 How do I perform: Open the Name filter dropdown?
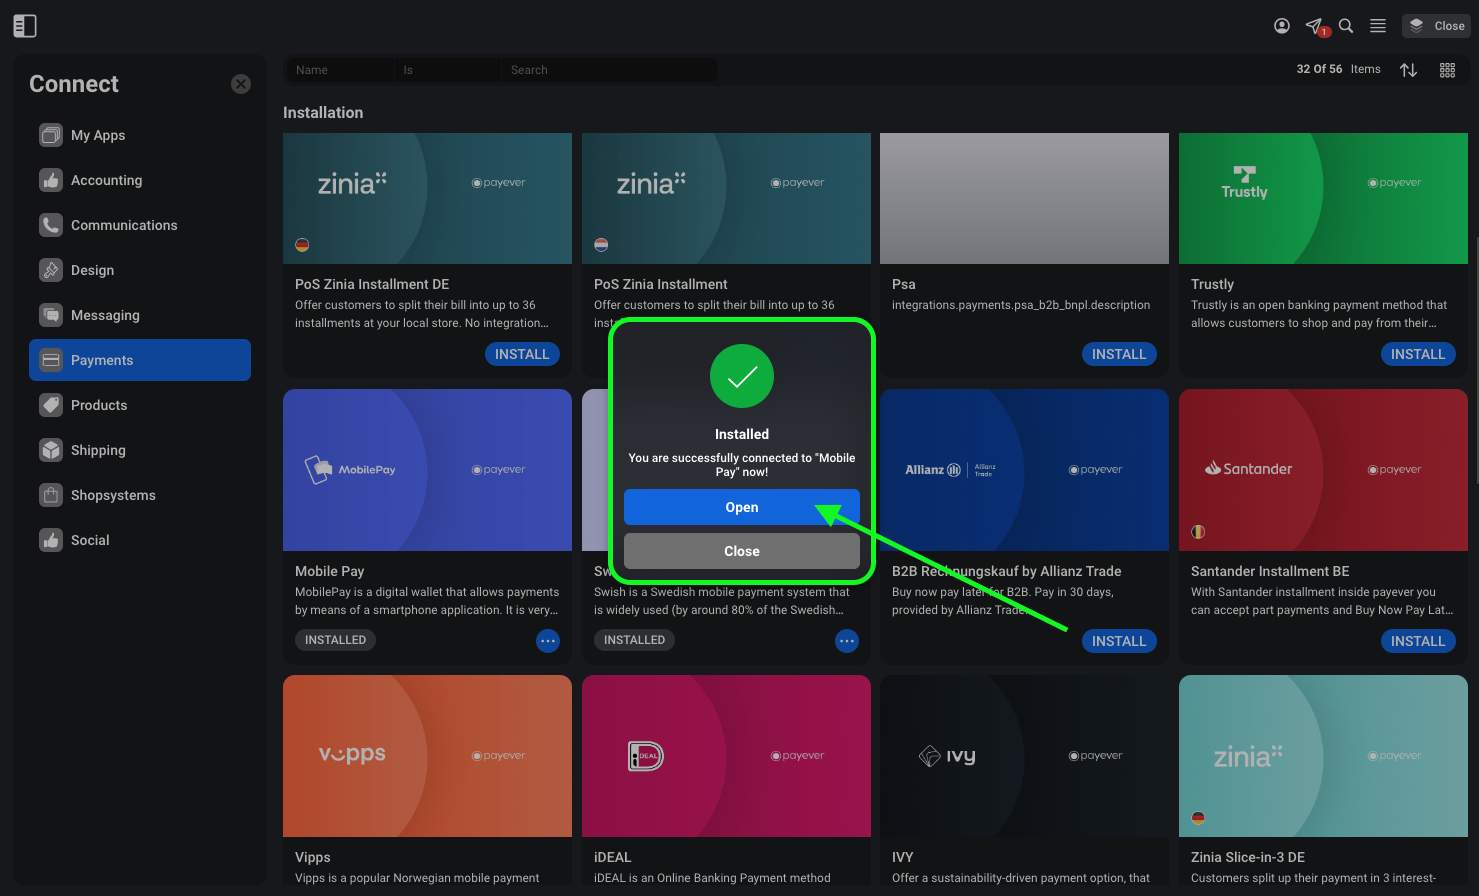(x=340, y=70)
